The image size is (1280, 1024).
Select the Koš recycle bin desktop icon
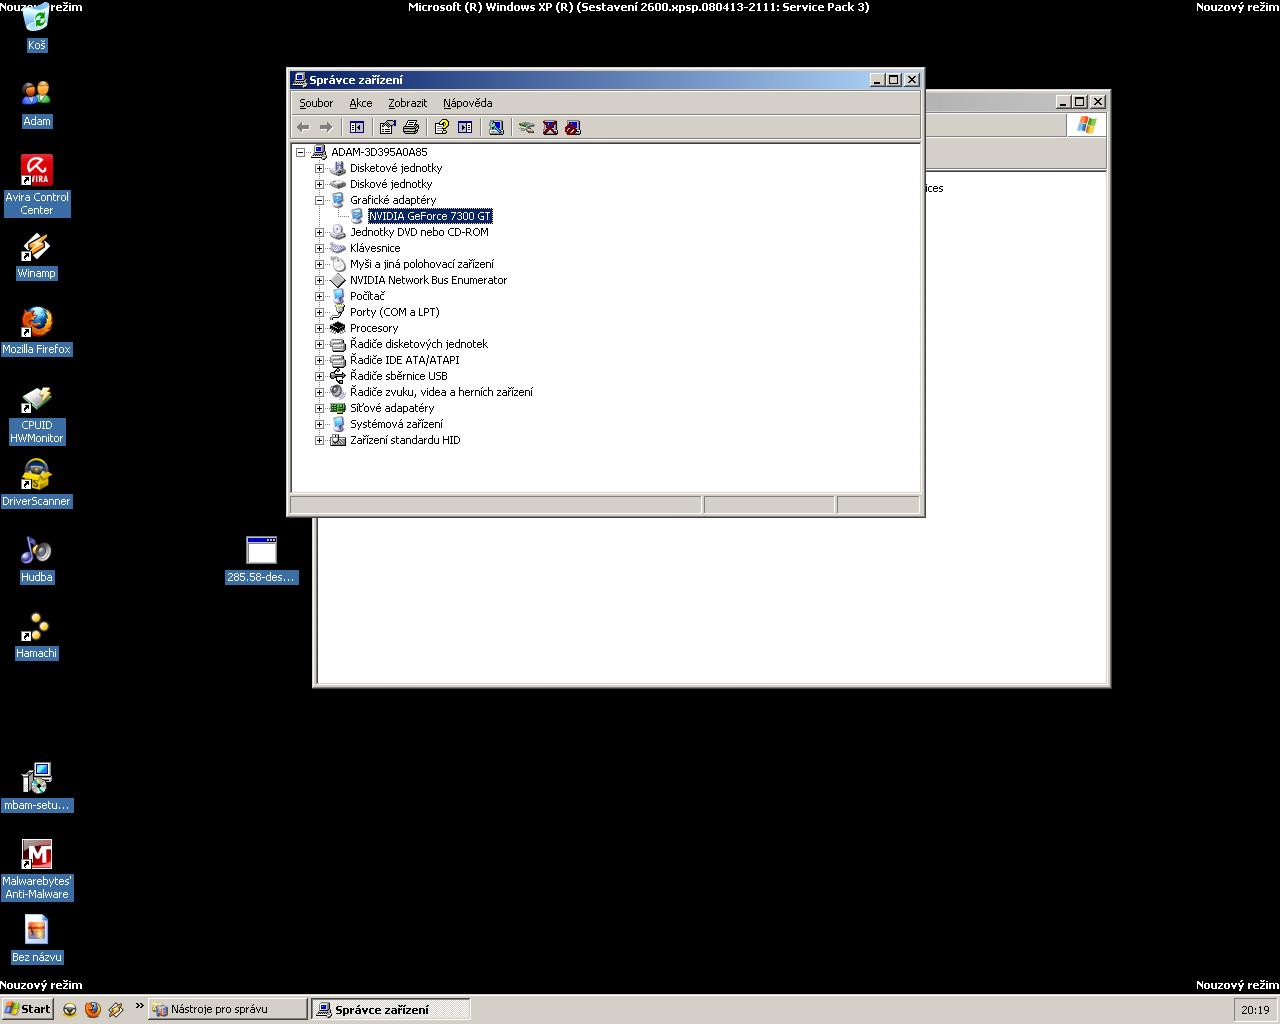37,27
